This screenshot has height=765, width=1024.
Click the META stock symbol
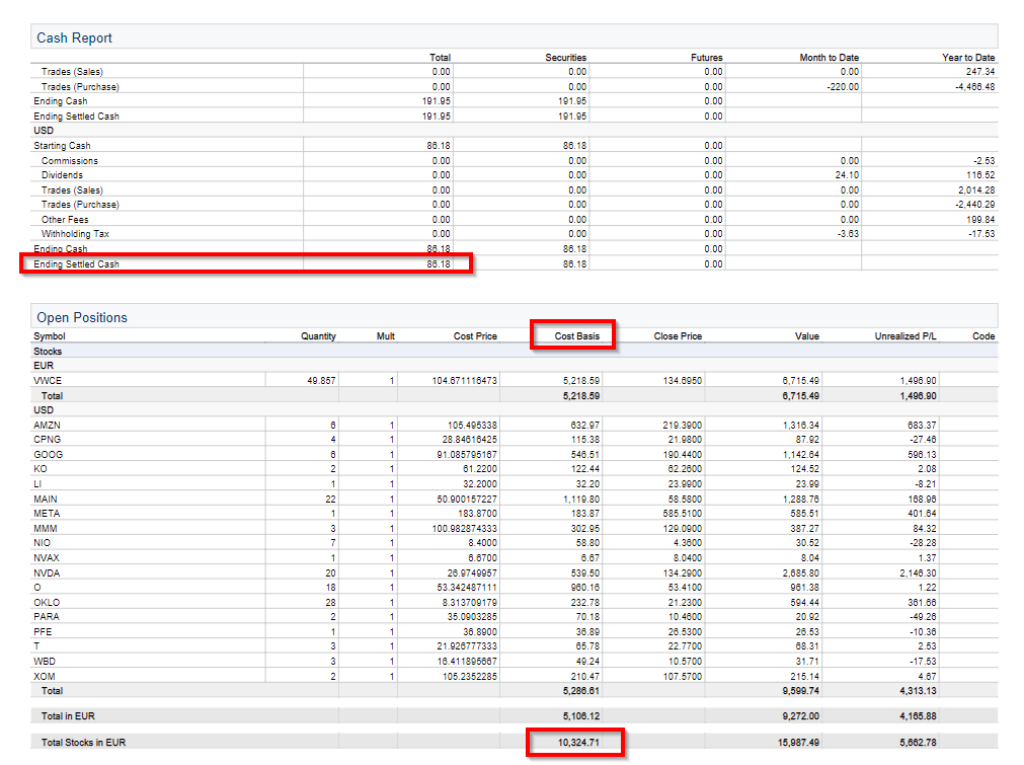46,514
